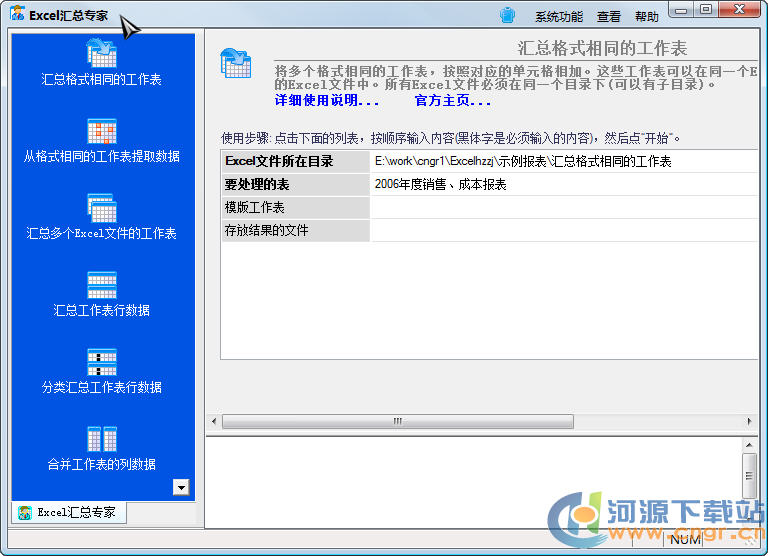768x556 pixels.
Task: Minimize the Excel汇总专家 window
Action: [x=681, y=10]
